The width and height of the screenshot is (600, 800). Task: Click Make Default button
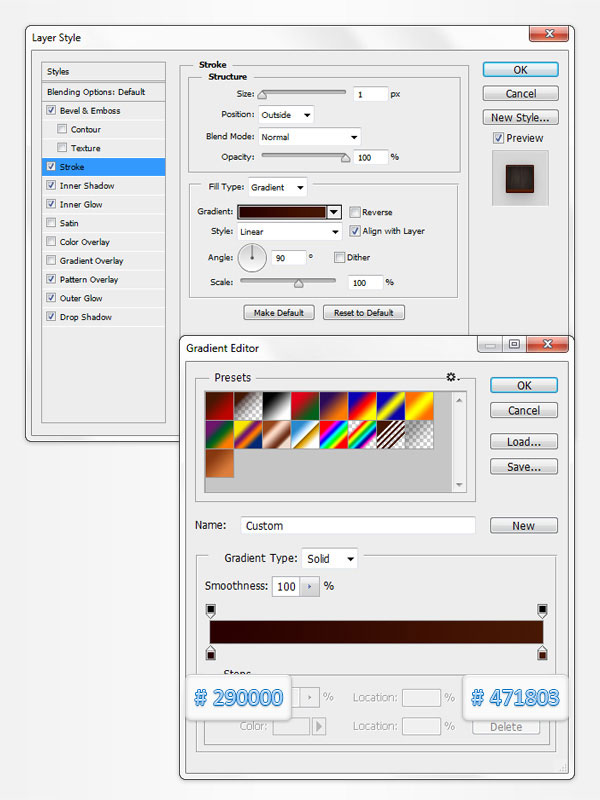point(279,313)
